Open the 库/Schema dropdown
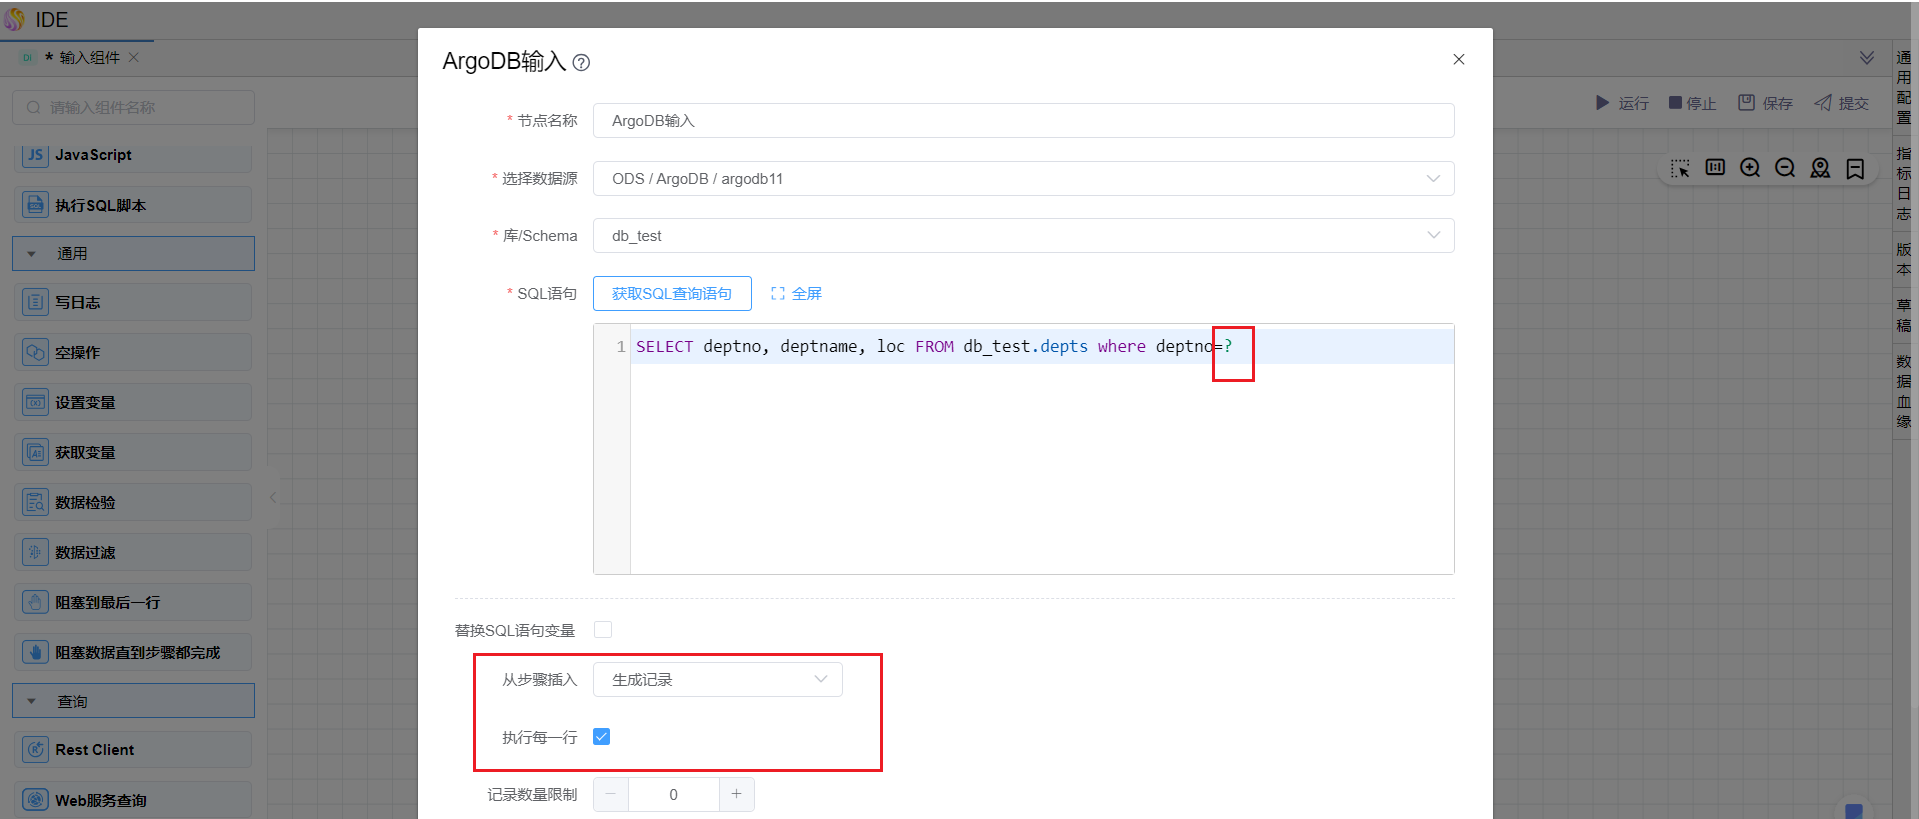 pos(1023,236)
